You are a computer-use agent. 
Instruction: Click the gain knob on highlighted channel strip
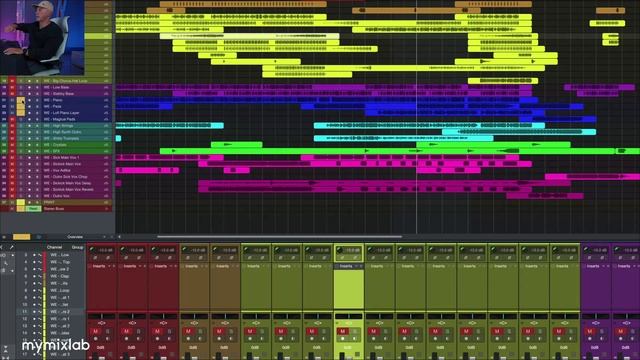click(340, 250)
